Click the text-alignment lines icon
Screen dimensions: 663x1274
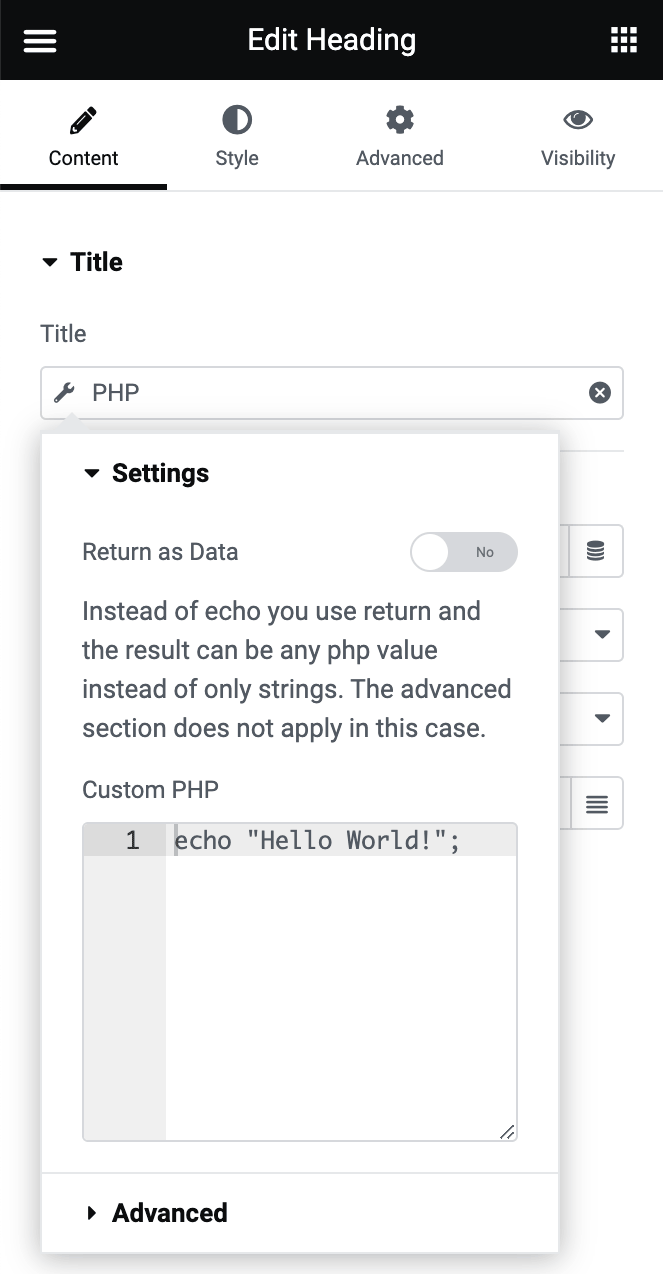[x=595, y=803]
